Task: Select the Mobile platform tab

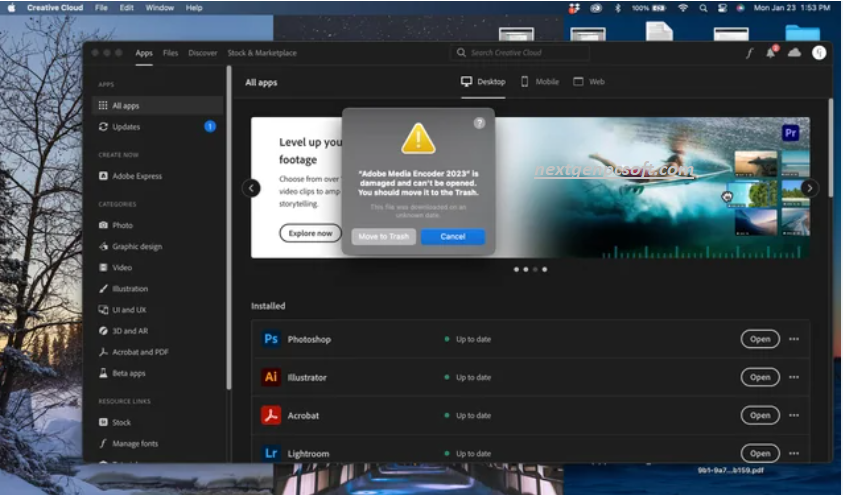Action: click(x=540, y=82)
